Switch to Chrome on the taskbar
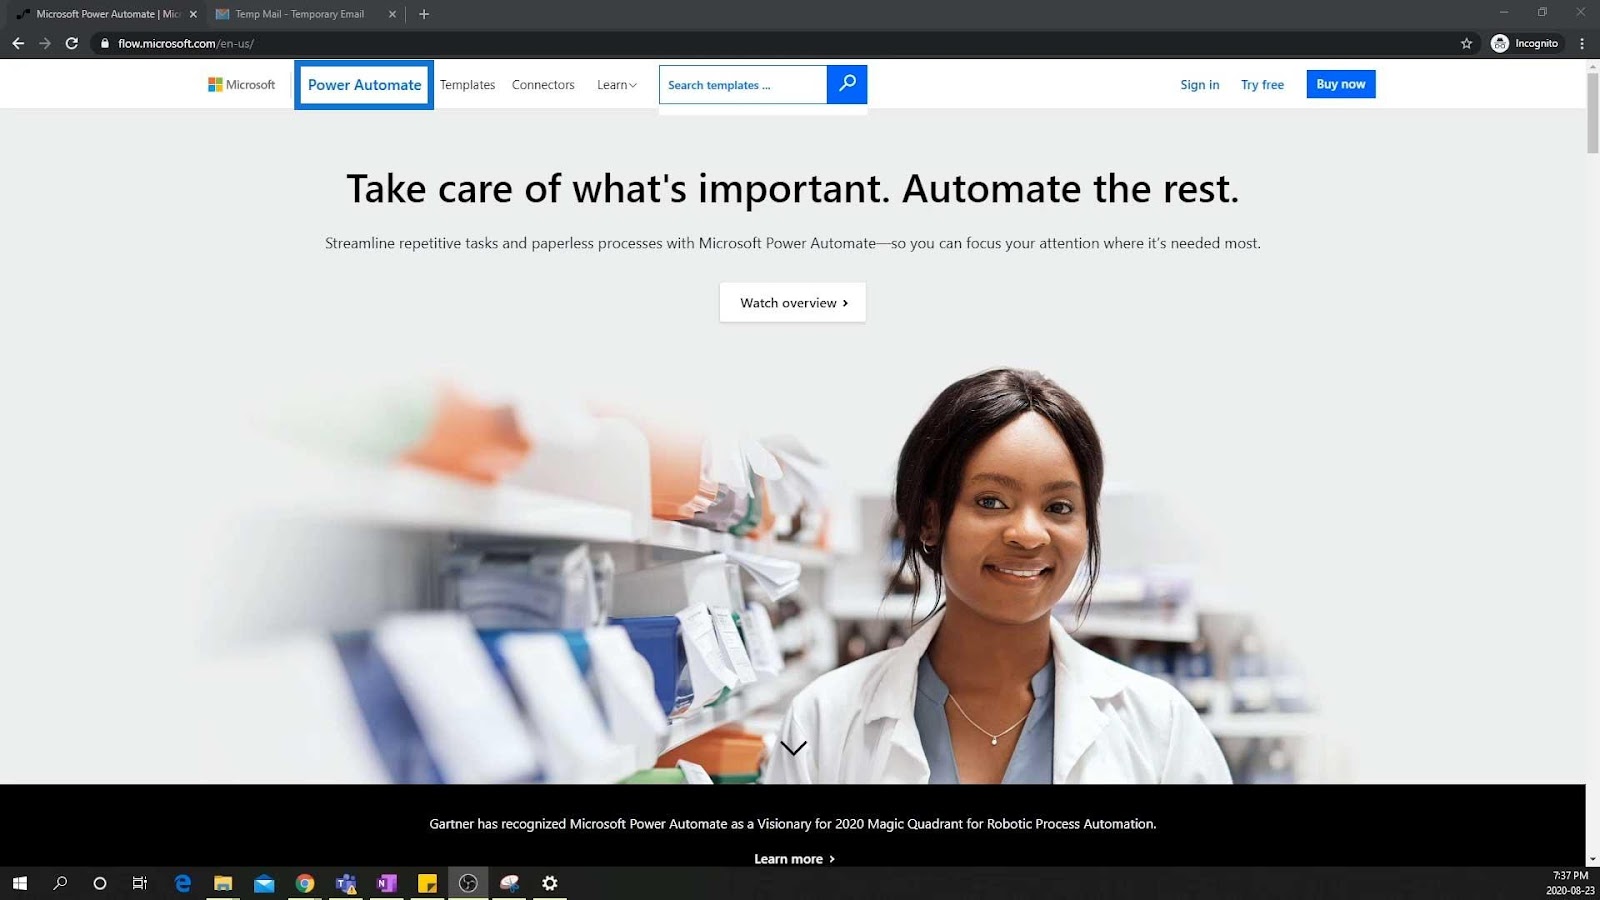 point(305,883)
